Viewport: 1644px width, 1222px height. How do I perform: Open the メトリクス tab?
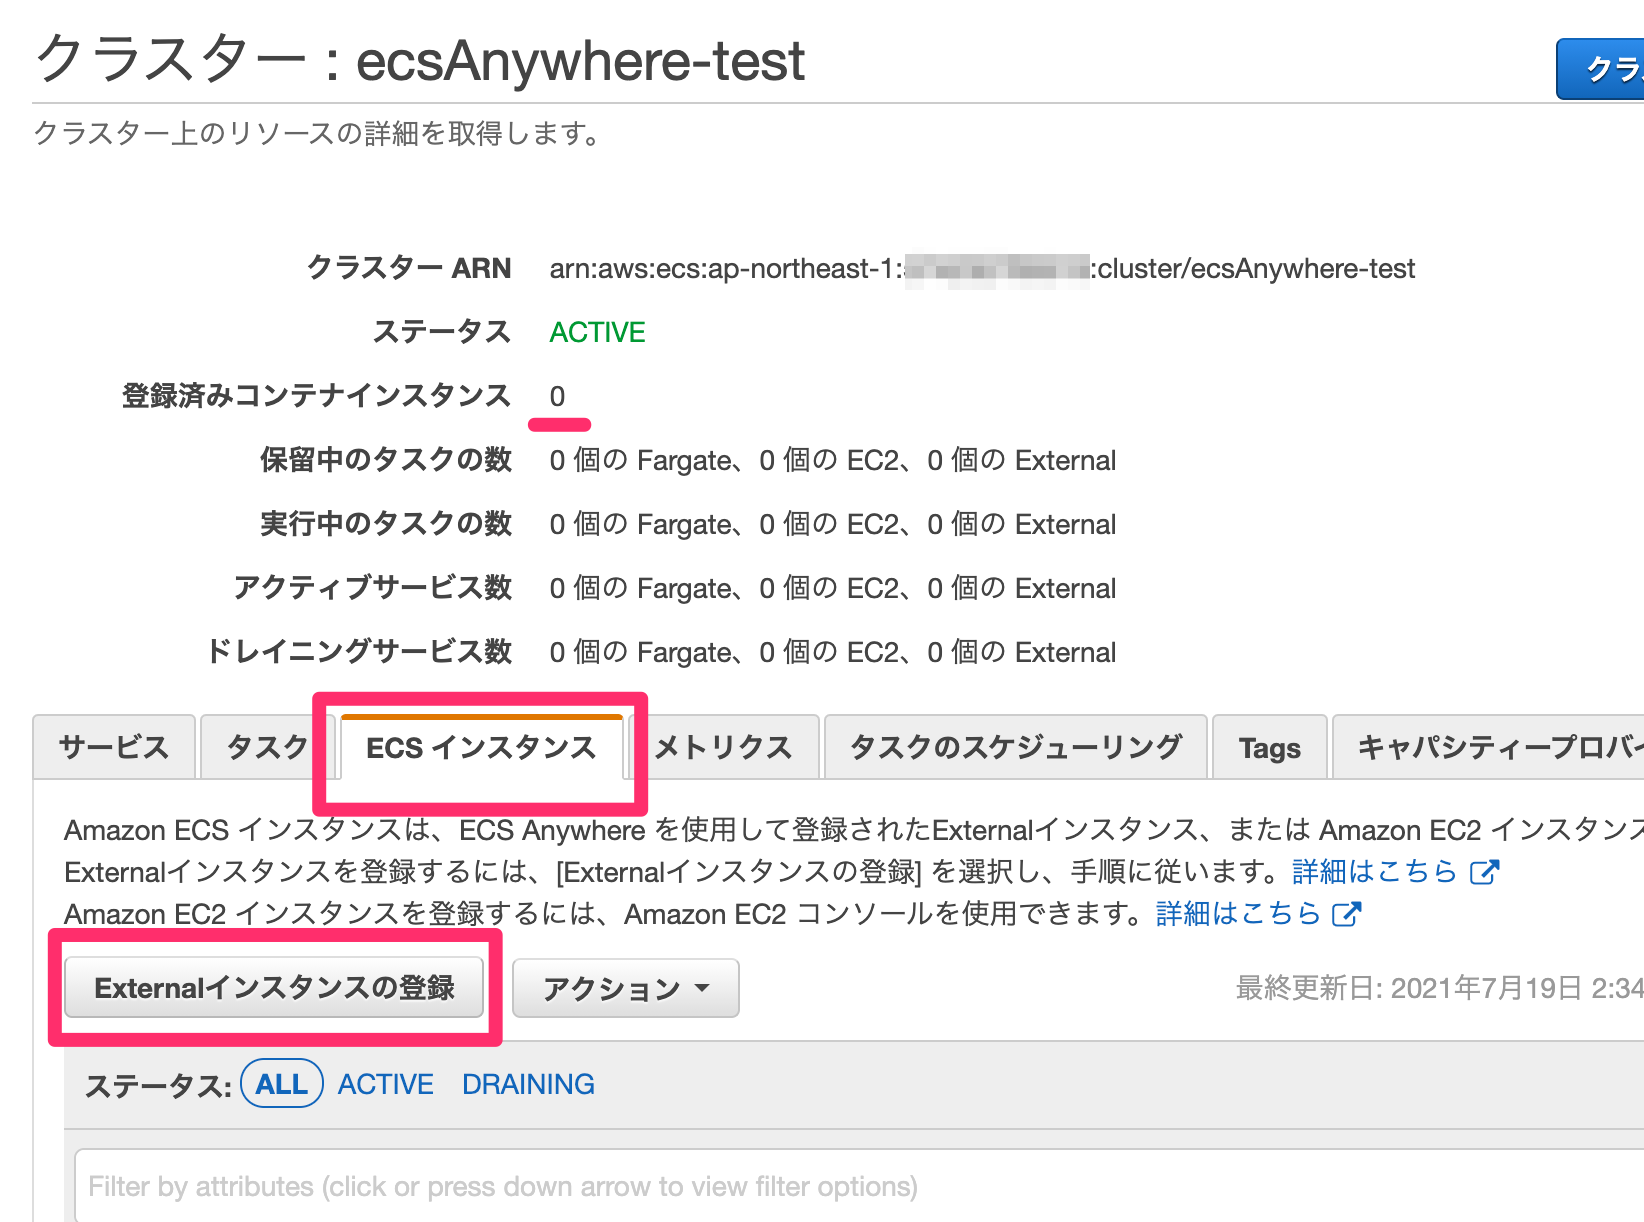[x=724, y=747]
